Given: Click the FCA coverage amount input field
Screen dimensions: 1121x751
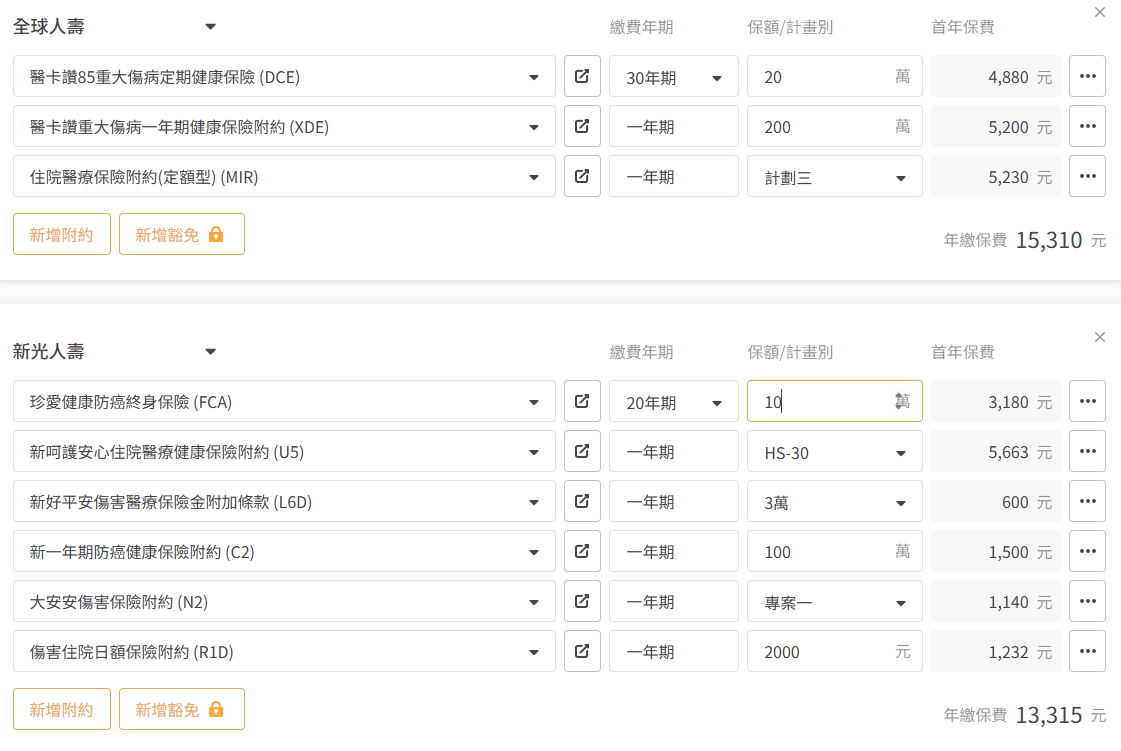Looking at the screenshot, I should [820, 402].
